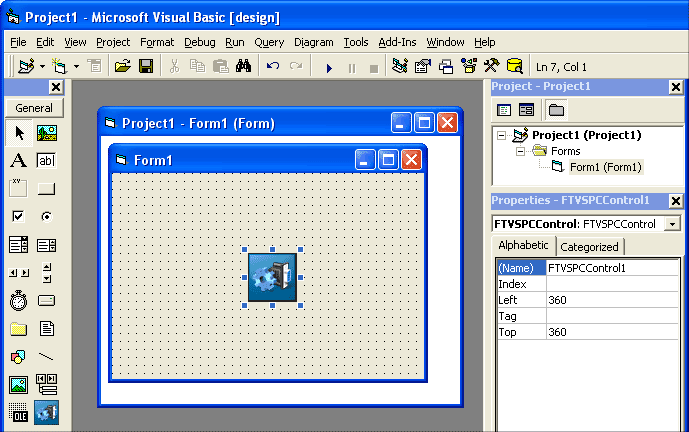This screenshot has height=432, width=689.
Task: Select the FileListBox control tool
Action: tap(47, 329)
